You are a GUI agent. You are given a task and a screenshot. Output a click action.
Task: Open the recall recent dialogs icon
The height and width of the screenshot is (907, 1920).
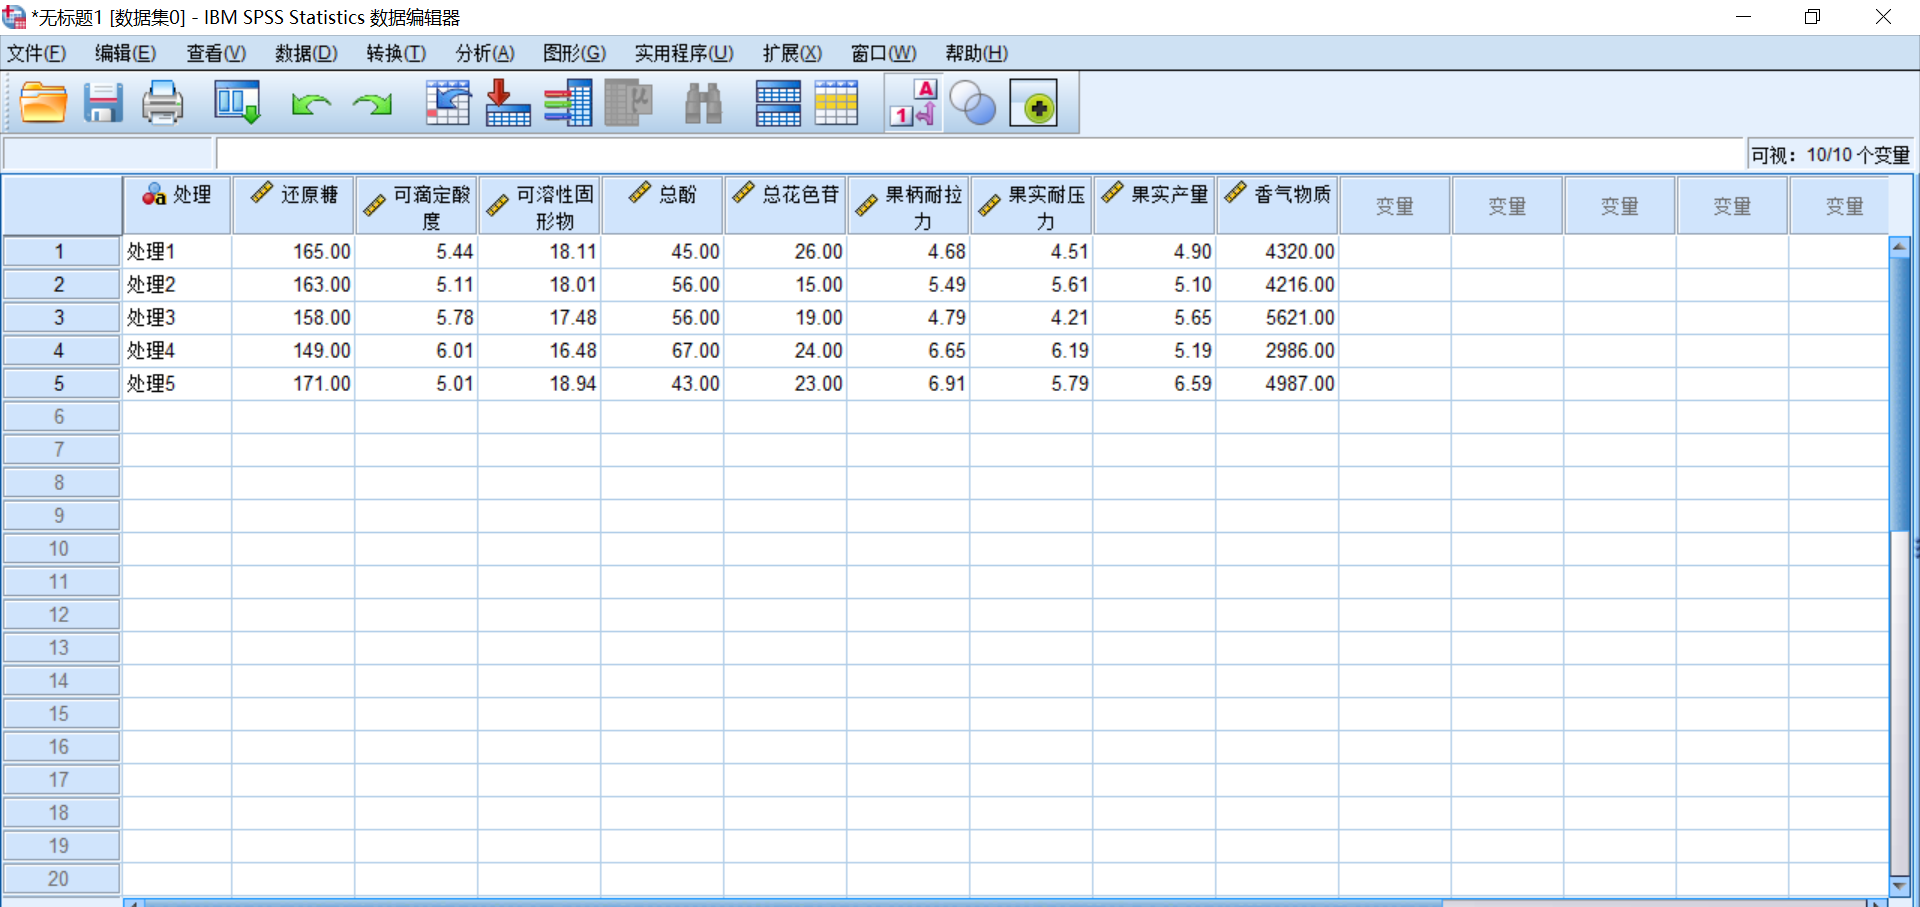pyautogui.click(x=237, y=104)
